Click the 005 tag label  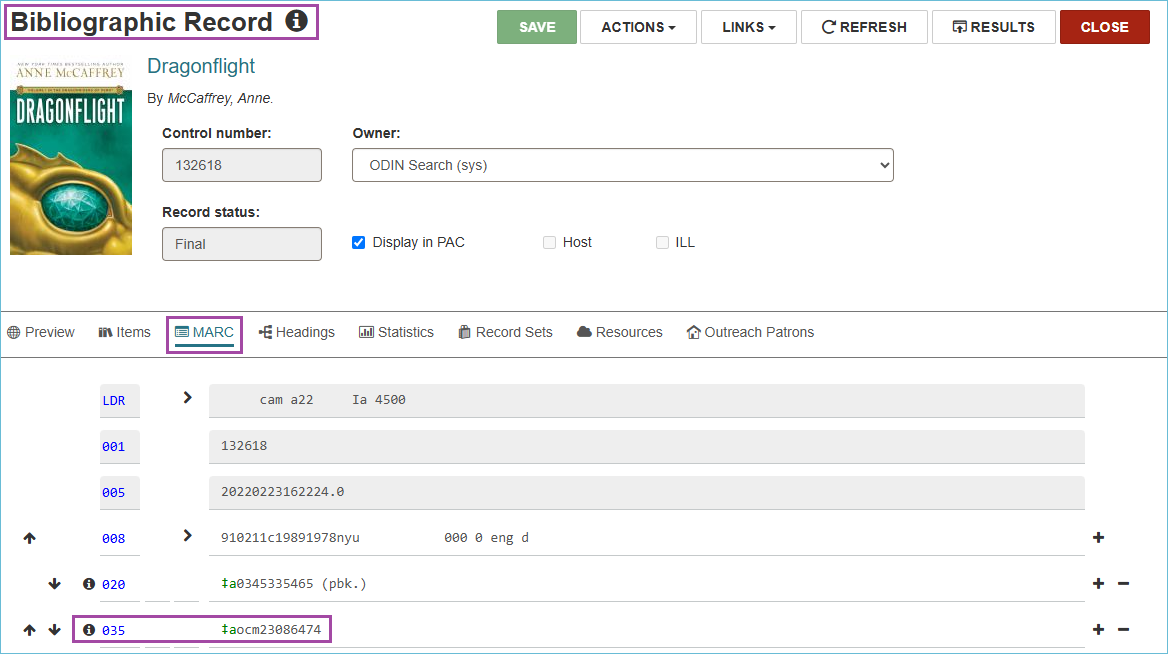click(114, 493)
